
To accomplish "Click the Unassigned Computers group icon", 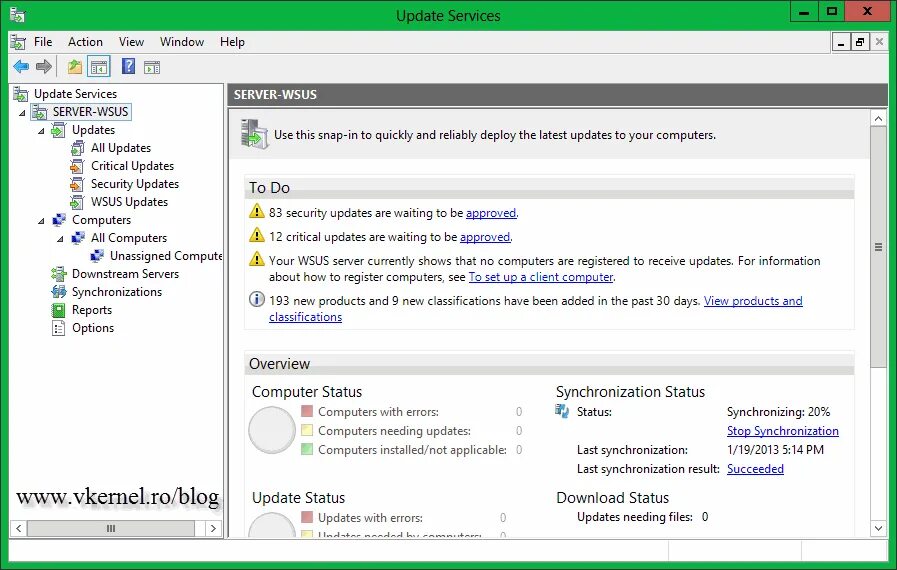I will tap(97, 256).
